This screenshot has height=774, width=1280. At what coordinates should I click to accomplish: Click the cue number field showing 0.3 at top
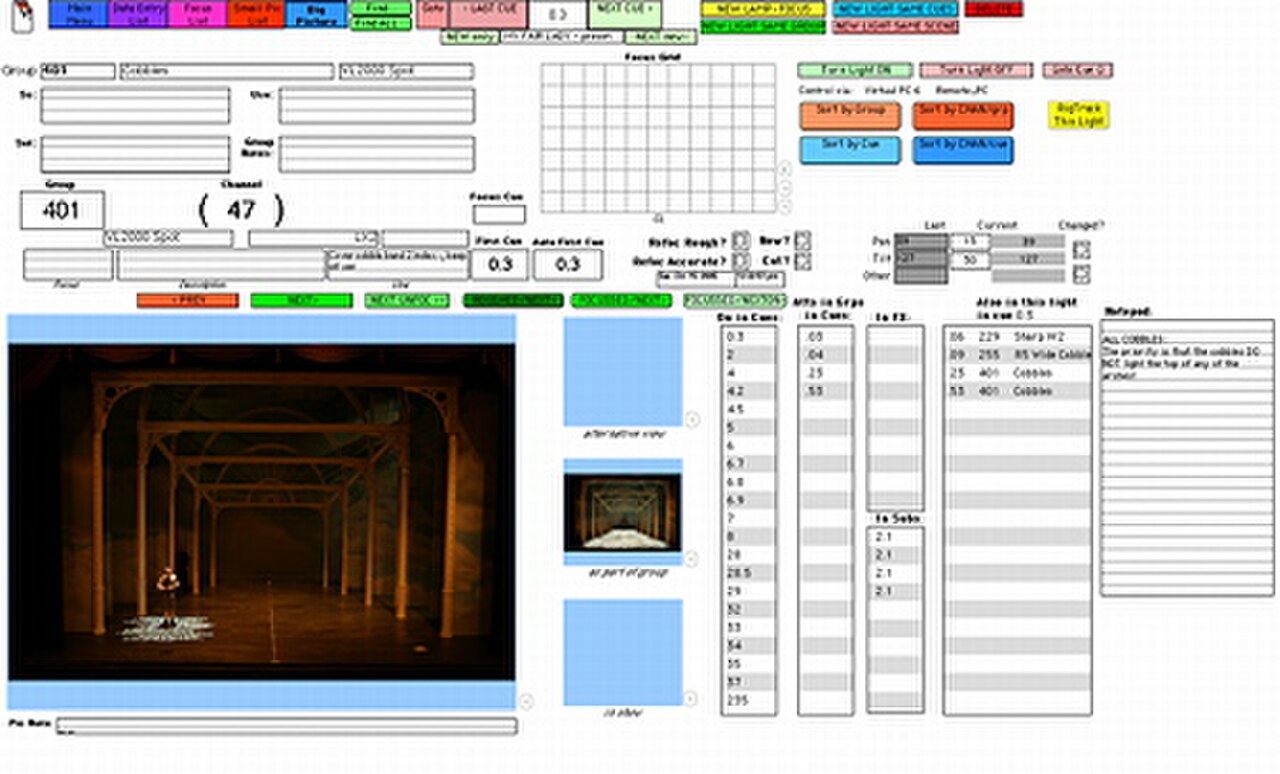tap(558, 14)
